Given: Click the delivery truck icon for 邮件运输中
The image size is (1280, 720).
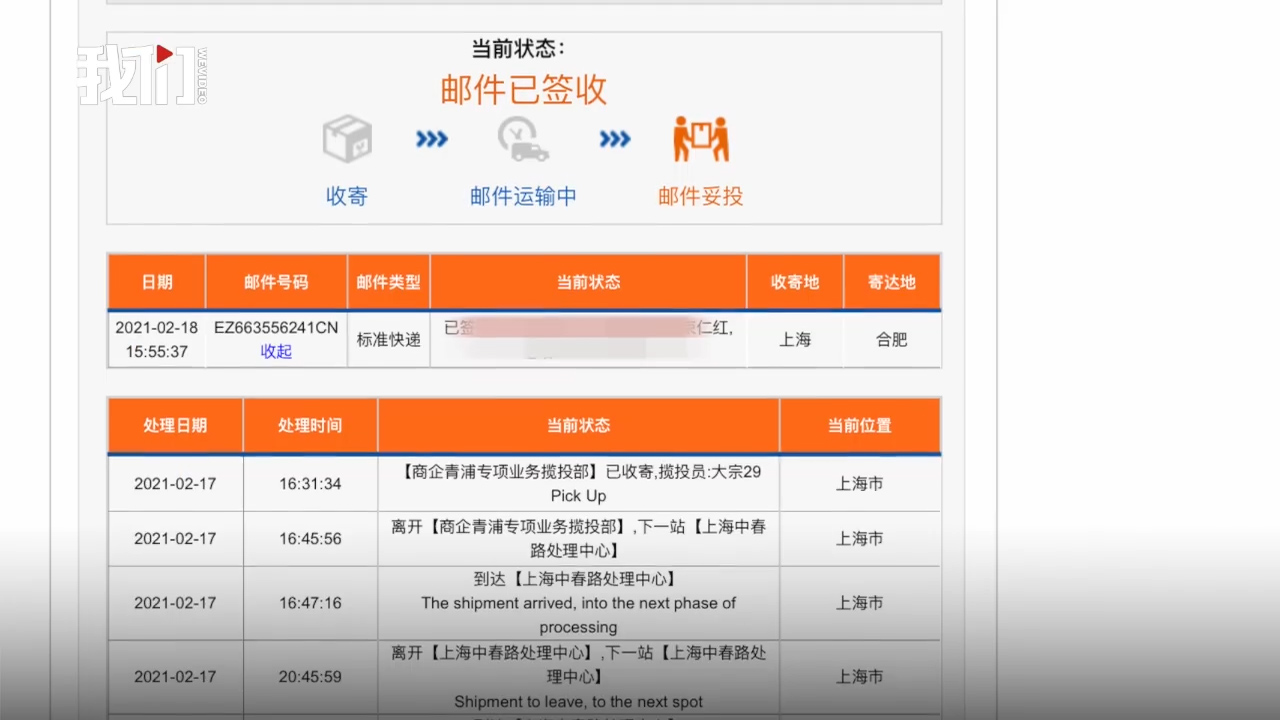Looking at the screenshot, I should point(523,140).
